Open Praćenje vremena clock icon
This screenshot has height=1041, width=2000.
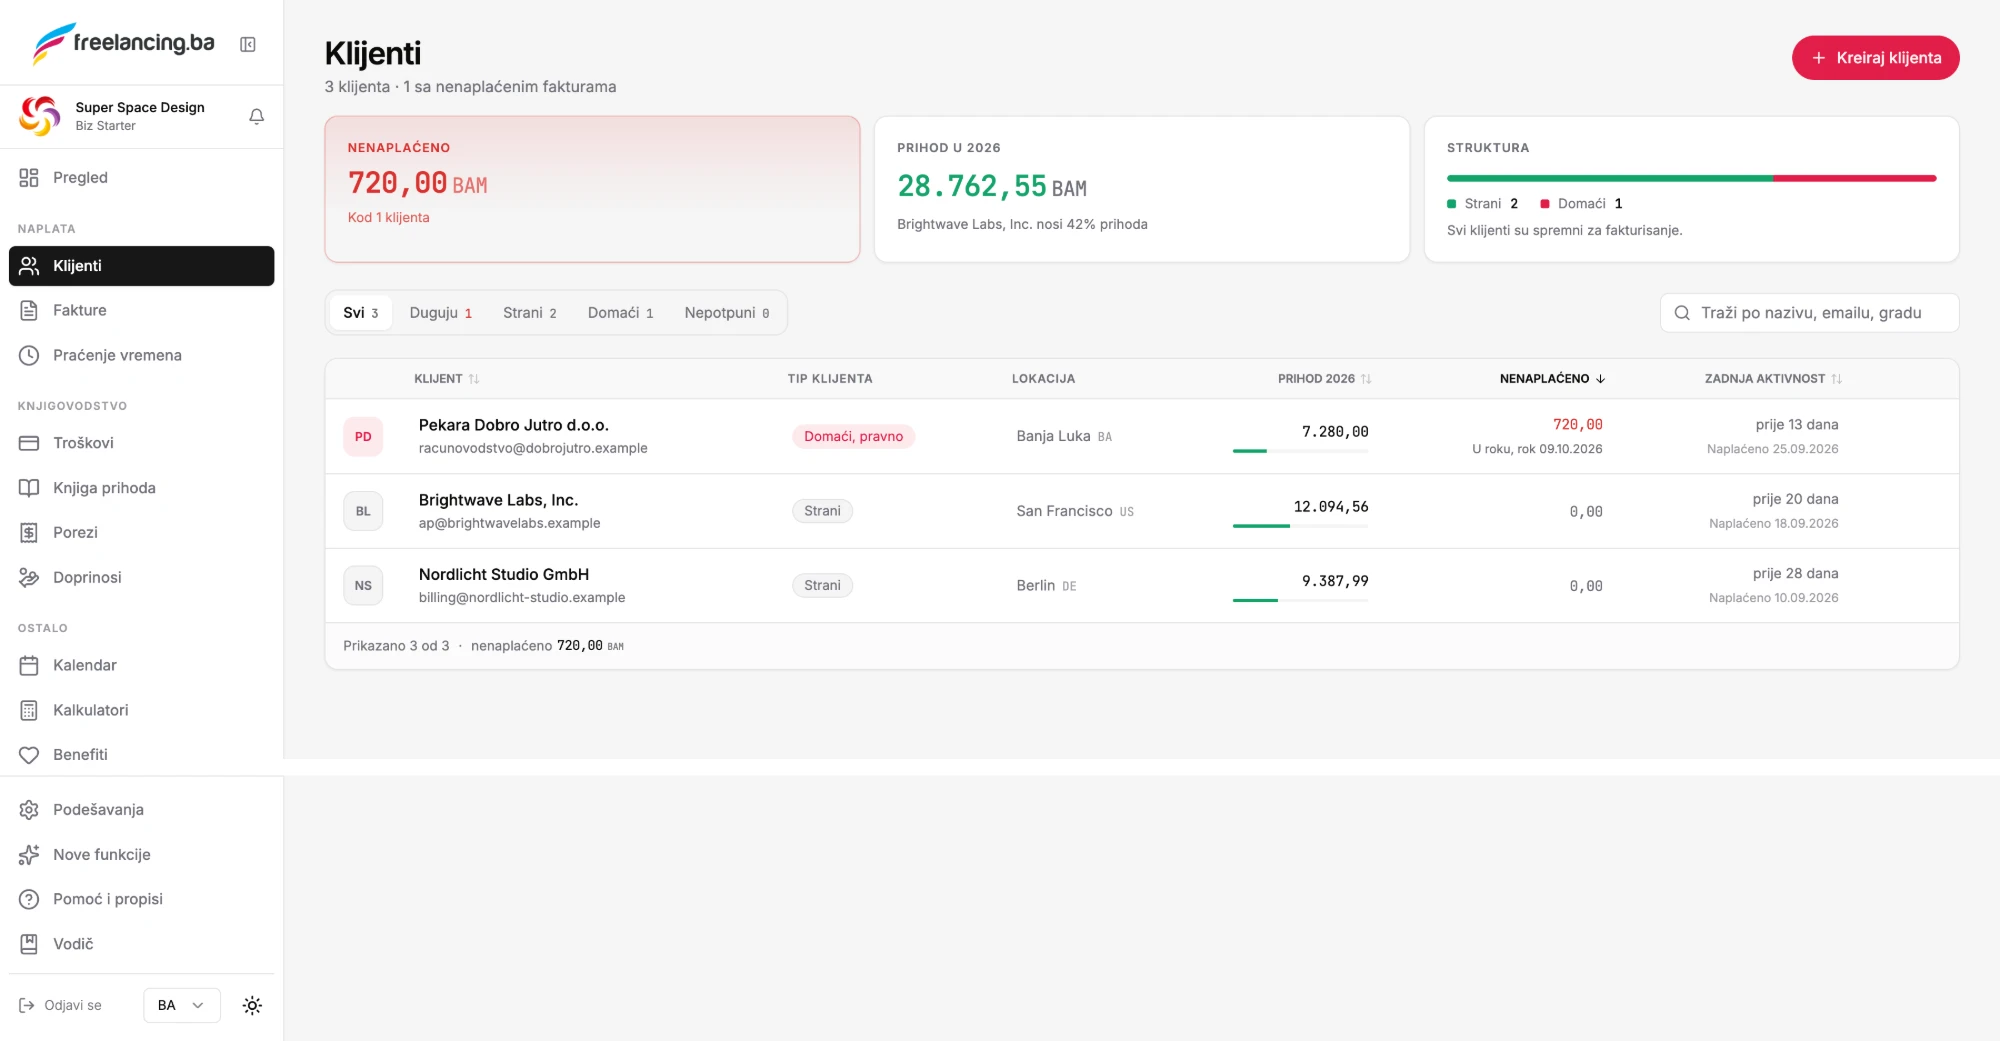coord(29,355)
